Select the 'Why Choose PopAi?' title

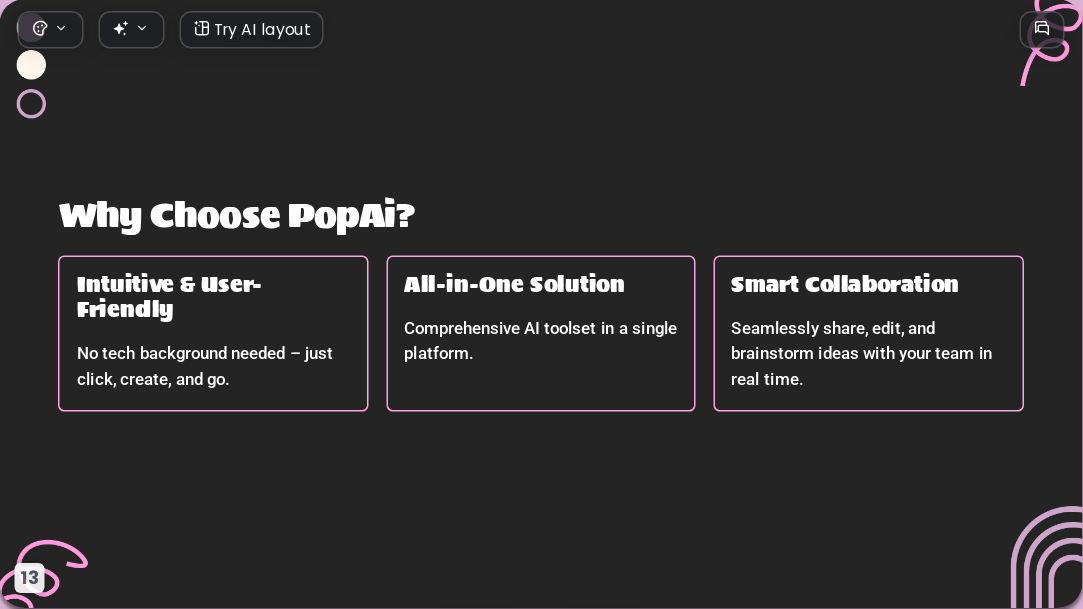click(x=237, y=217)
